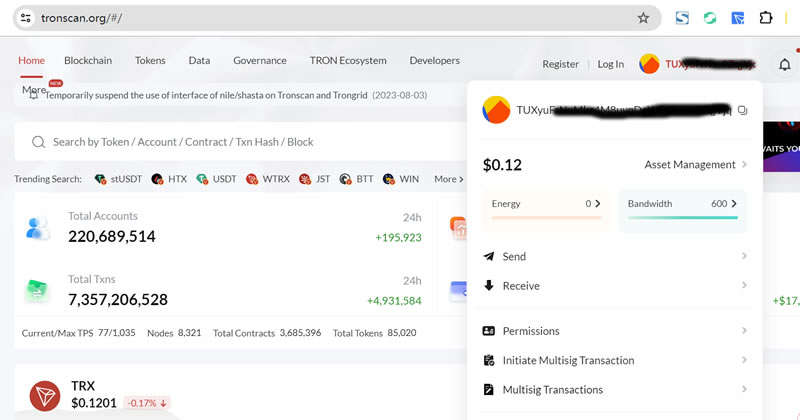800x420 pixels.
Task: Click the green circular extension icon
Action: [710, 18]
